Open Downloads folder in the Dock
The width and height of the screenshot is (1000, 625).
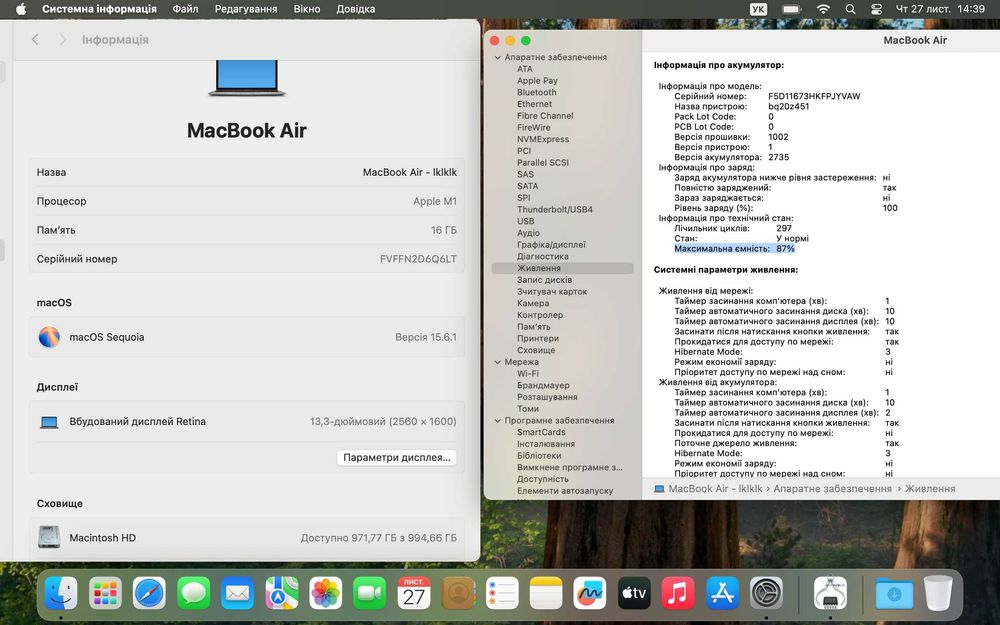(x=893, y=593)
